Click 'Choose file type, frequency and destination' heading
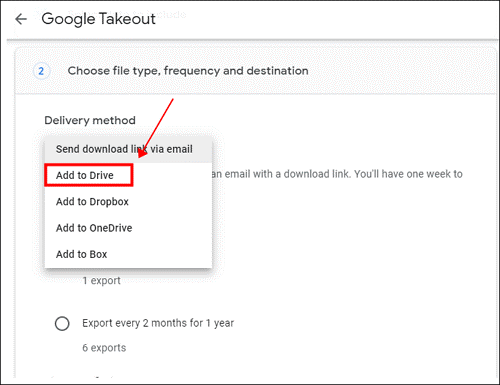500x385 pixels. tap(188, 71)
